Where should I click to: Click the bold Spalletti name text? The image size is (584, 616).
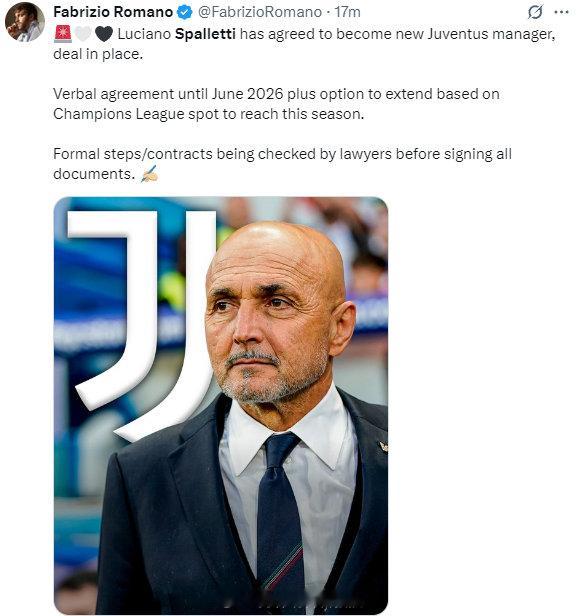[x=205, y=34]
